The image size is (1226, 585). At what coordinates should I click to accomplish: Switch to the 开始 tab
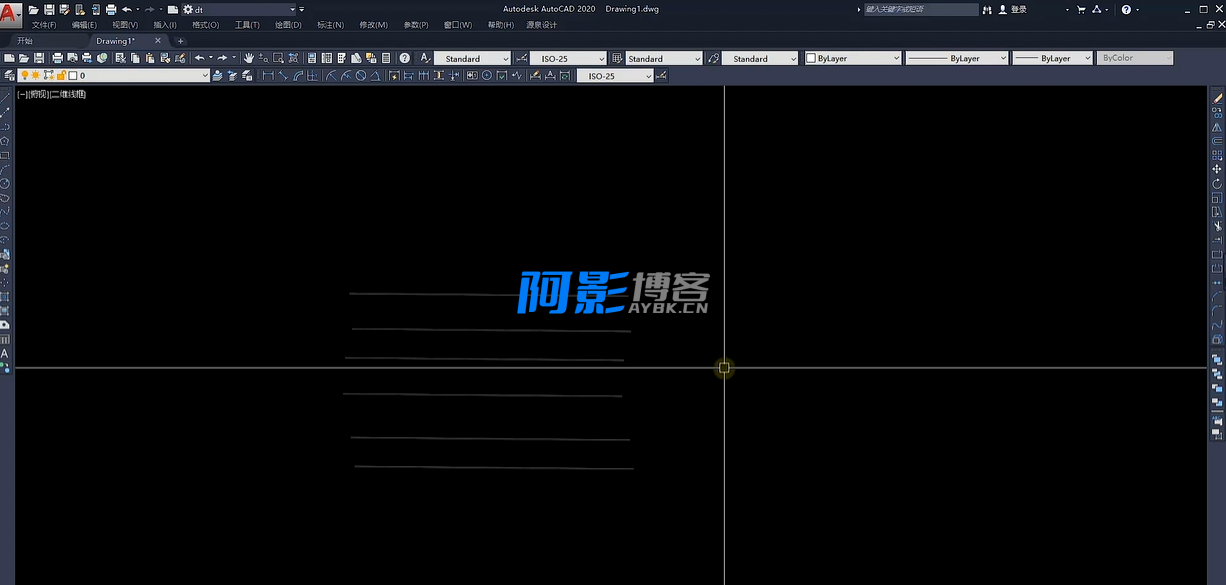(x=25, y=41)
